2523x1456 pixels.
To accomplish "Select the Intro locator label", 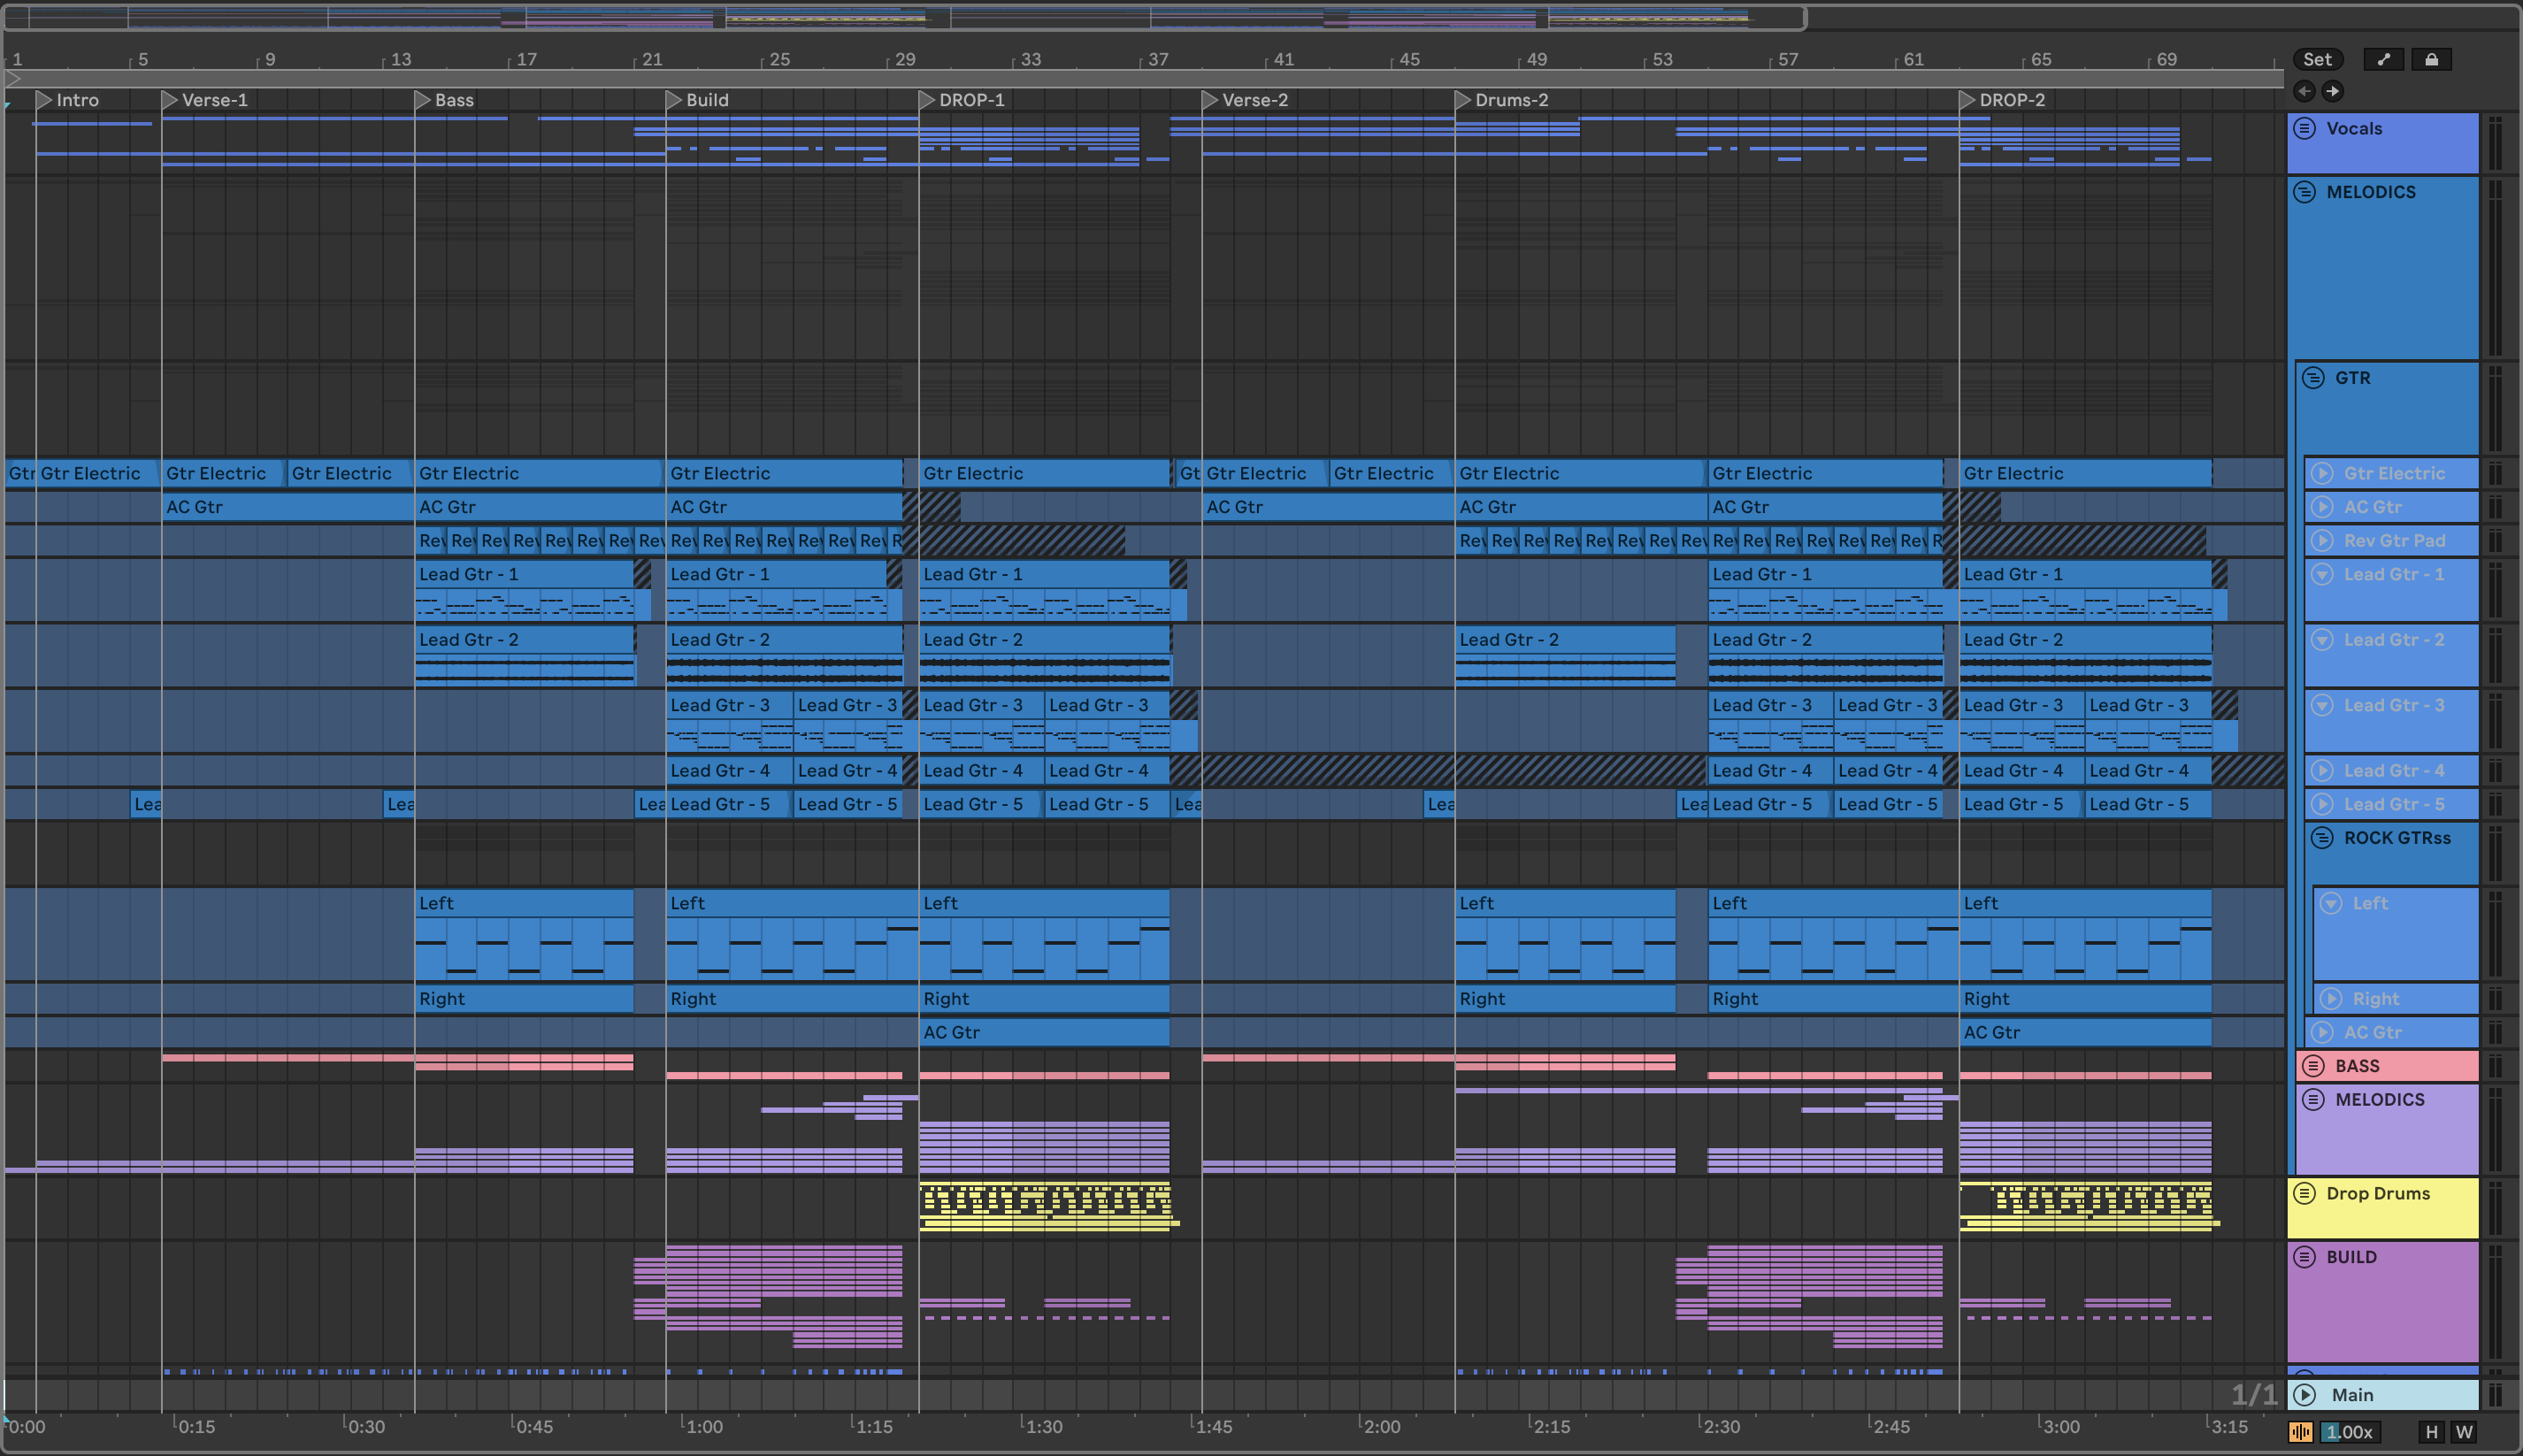I will pos(78,100).
